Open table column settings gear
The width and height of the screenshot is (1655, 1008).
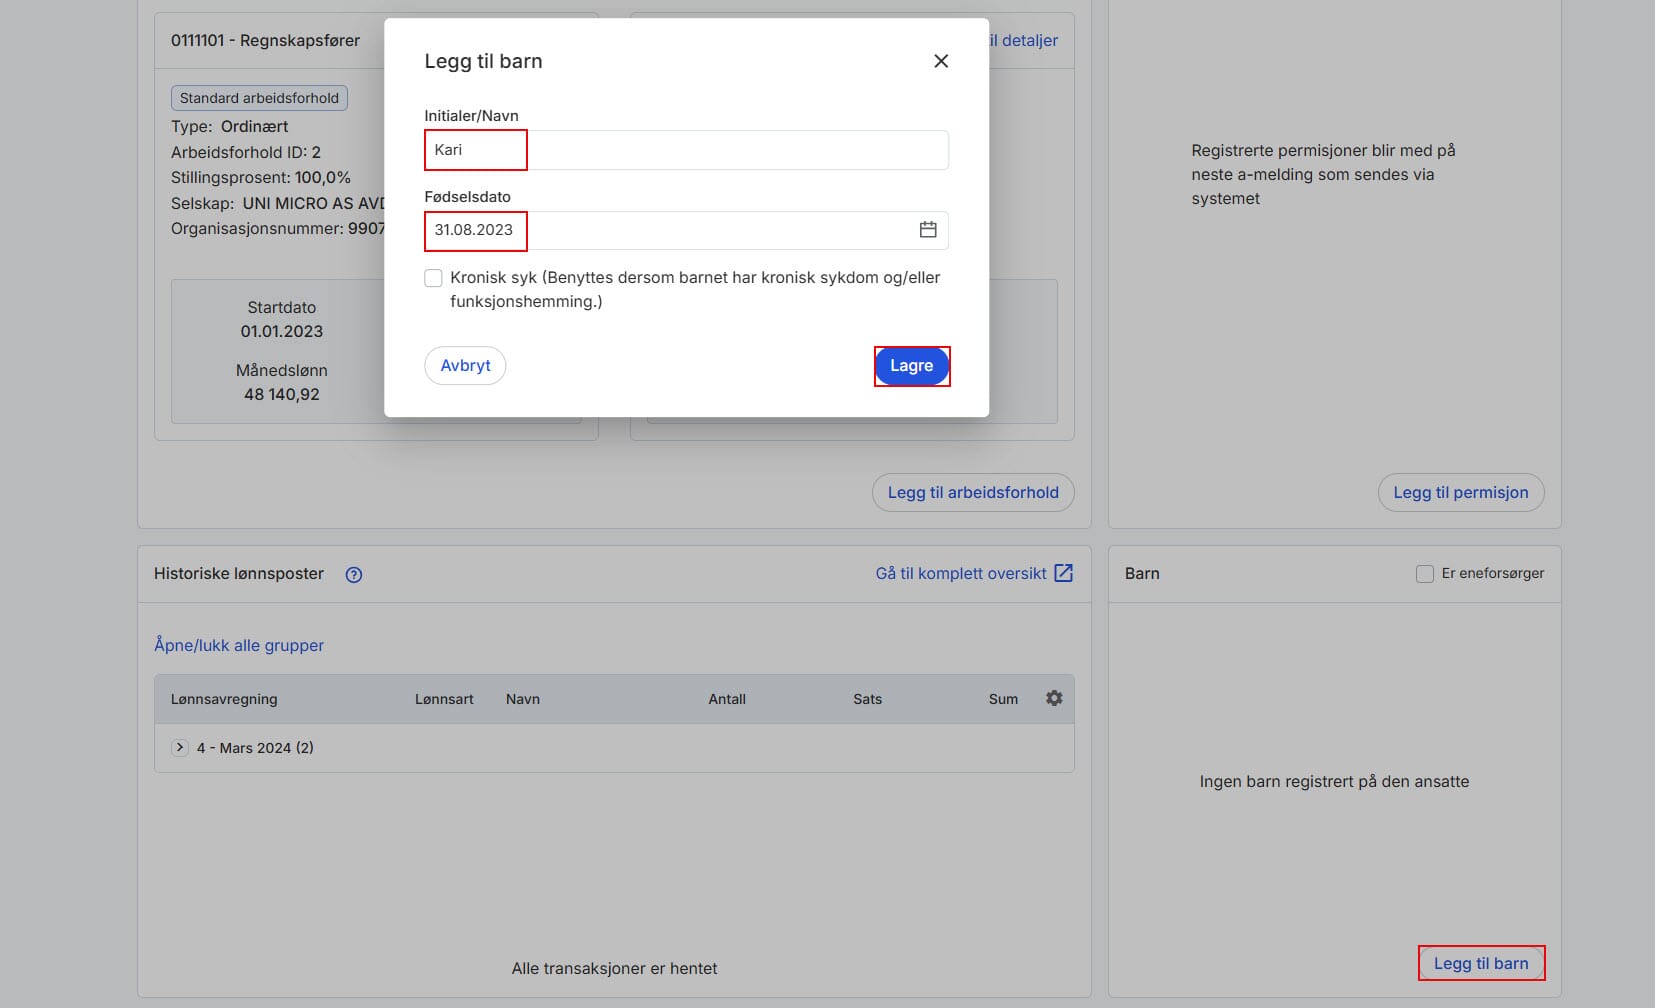[x=1054, y=699]
